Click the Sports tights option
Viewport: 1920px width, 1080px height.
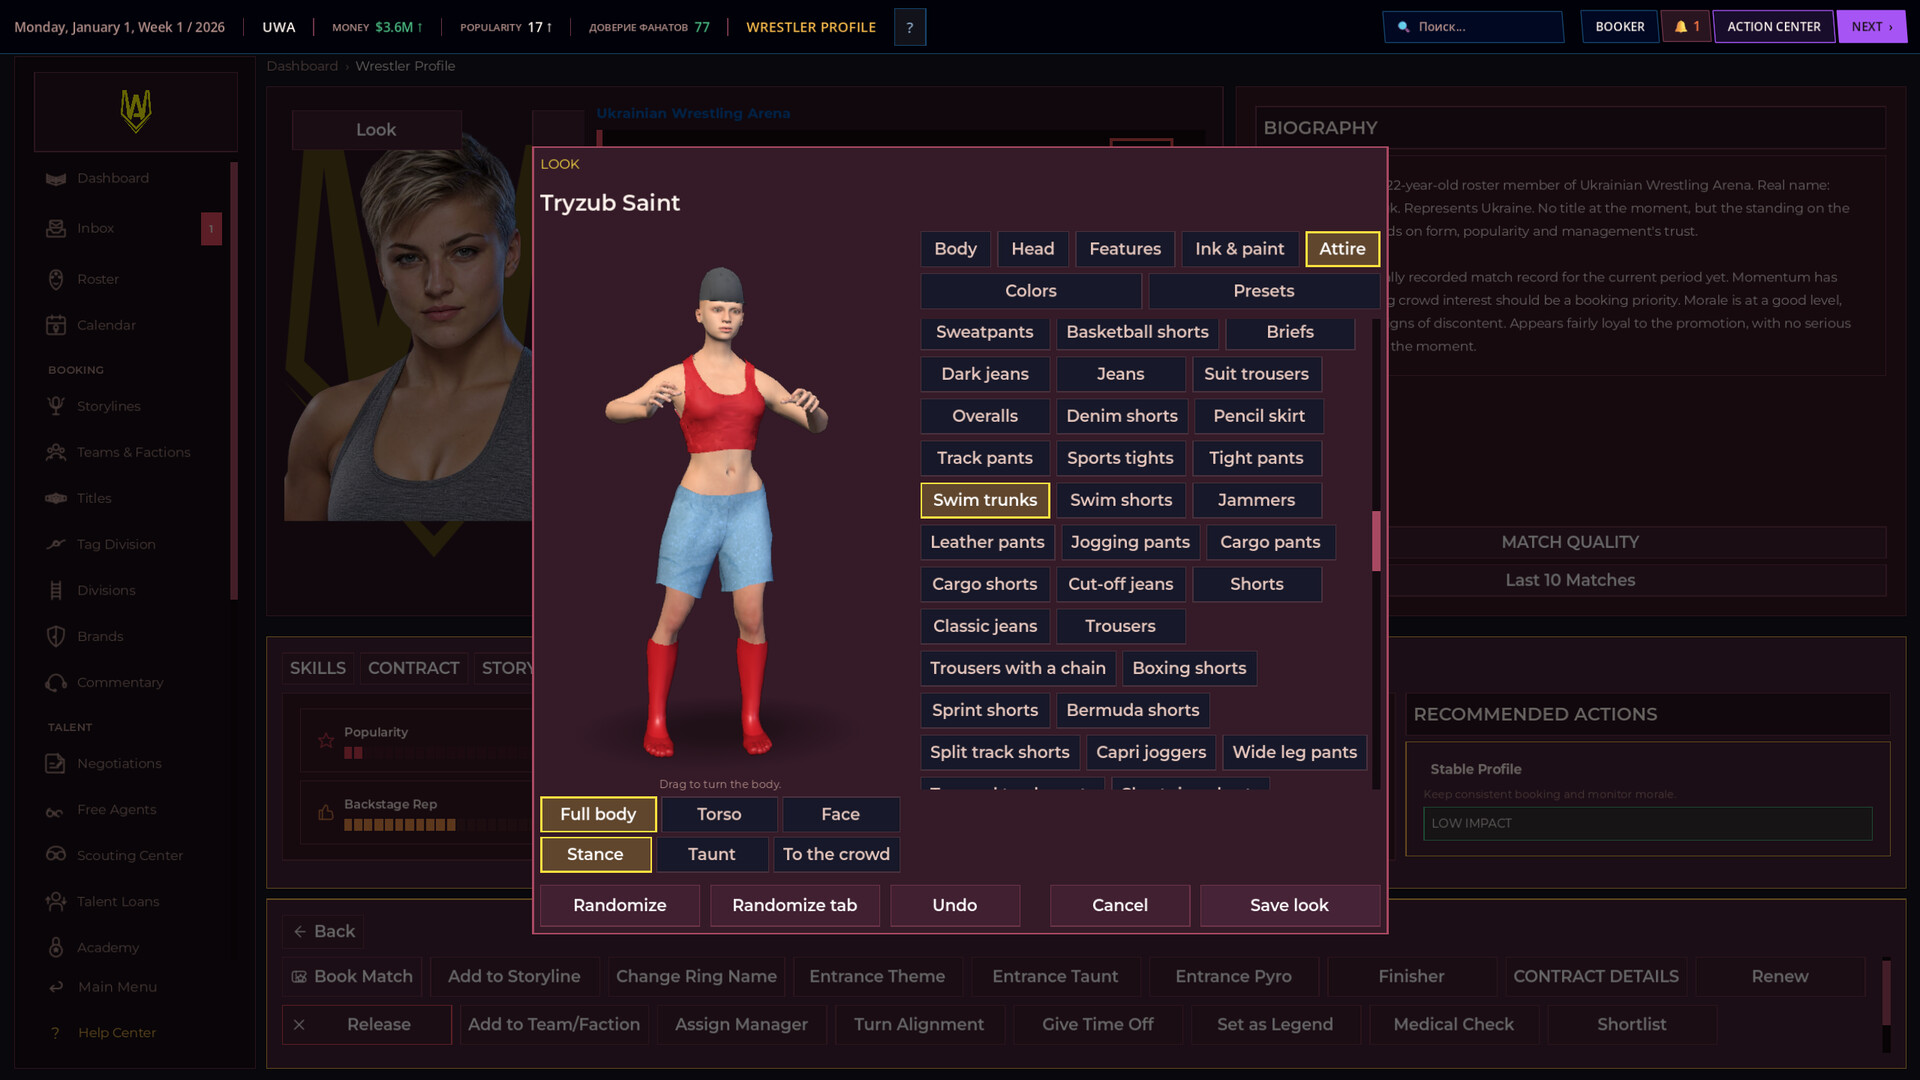(x=1120, y=458)
